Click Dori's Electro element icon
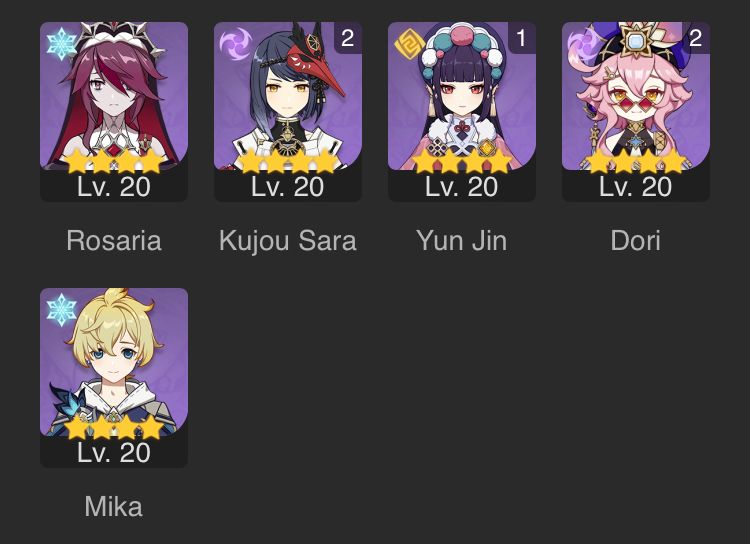750x544 pixels. pyautogui.click(x=583, y=45)
